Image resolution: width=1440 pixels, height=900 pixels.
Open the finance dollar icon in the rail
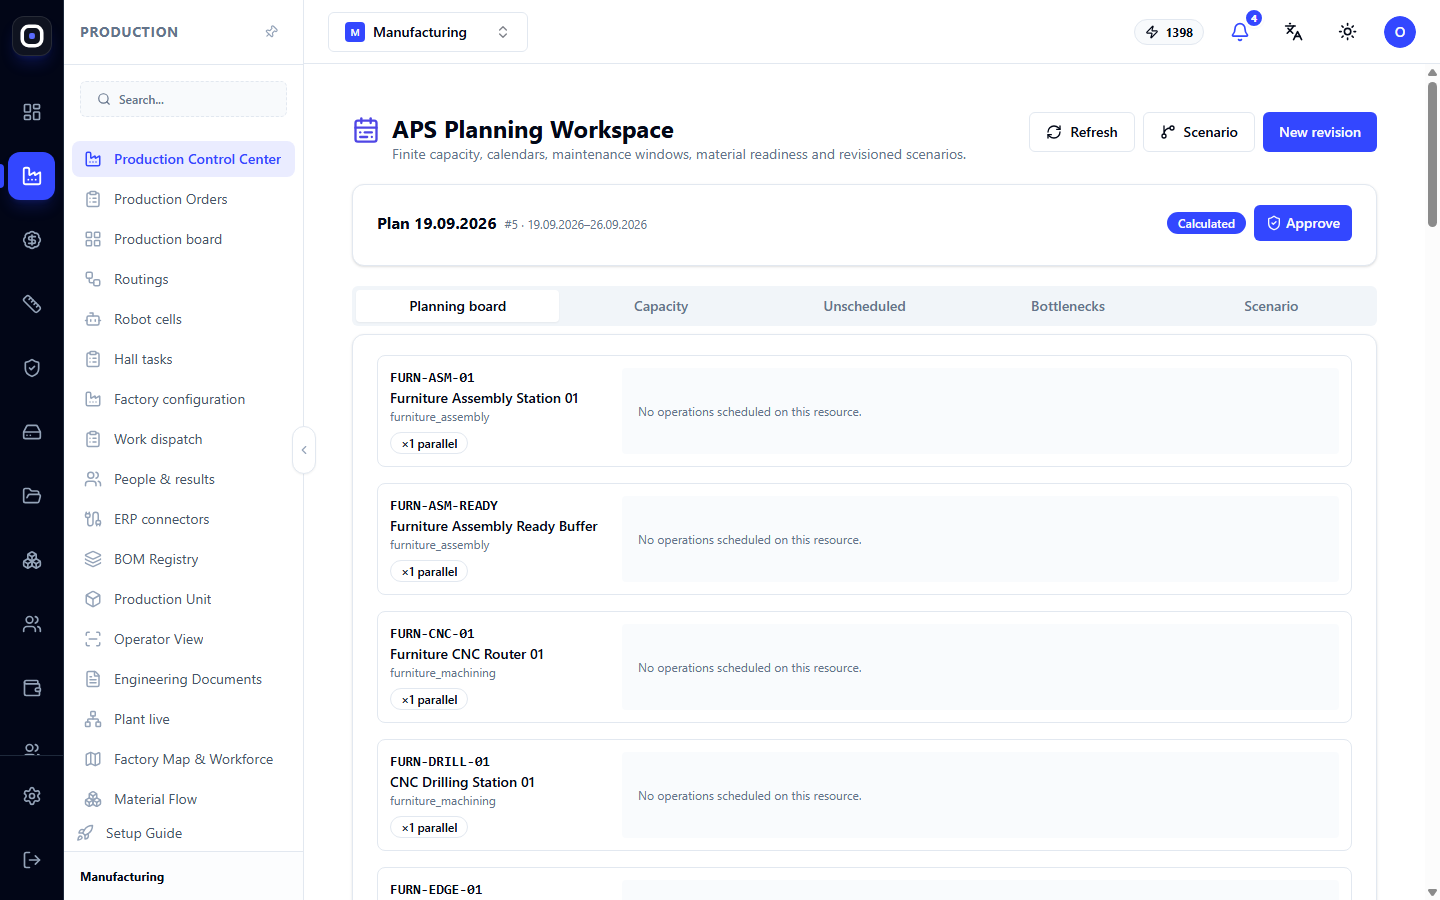click(x=32, y=240)
